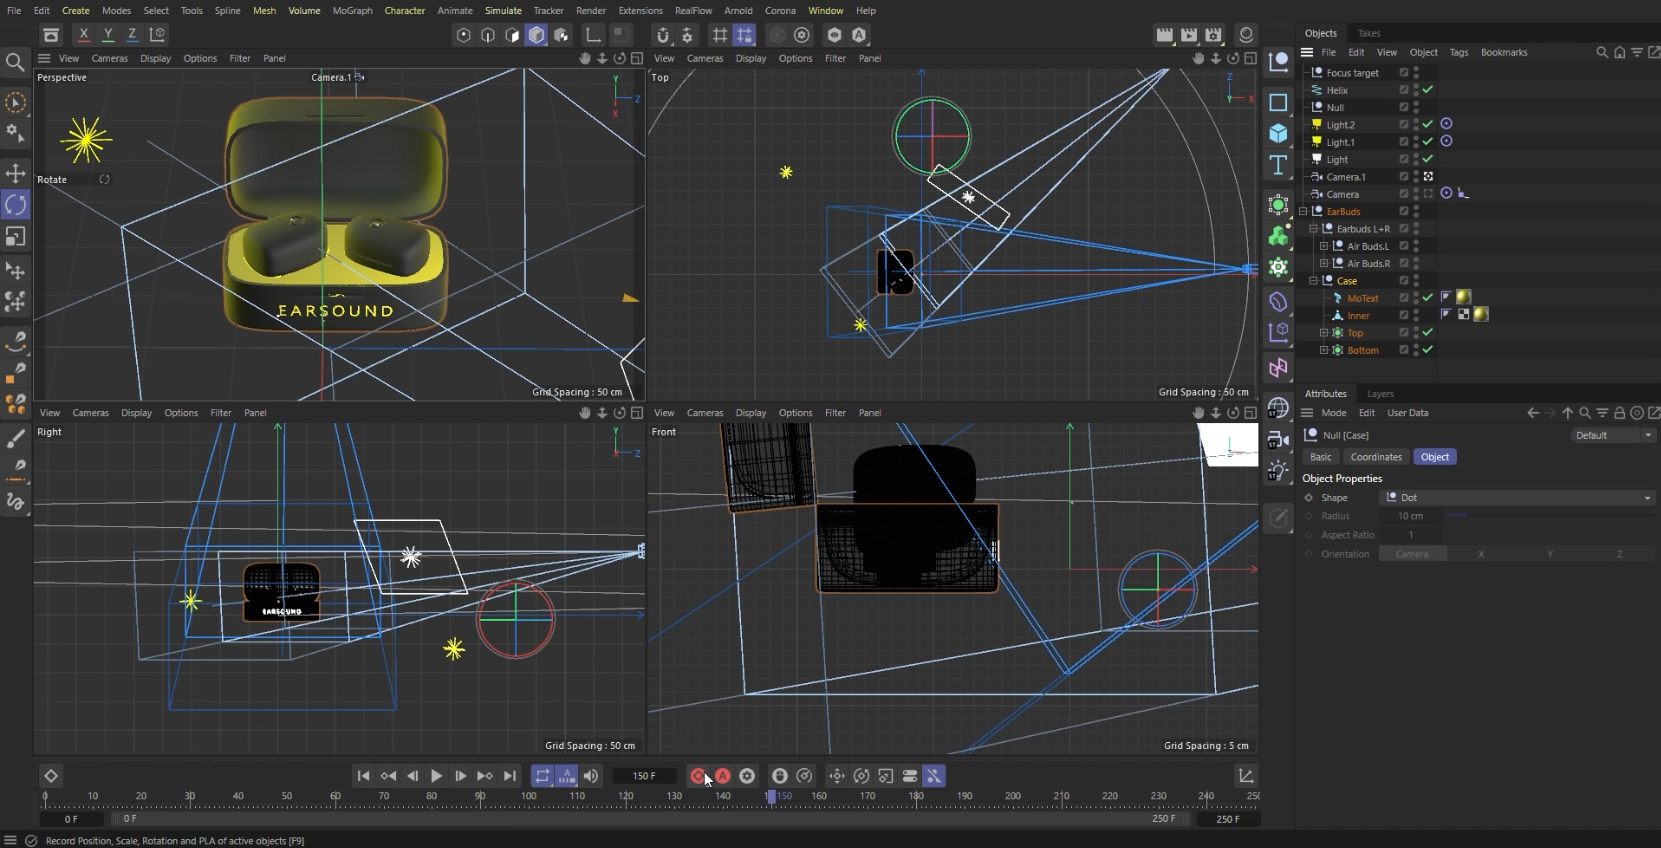Click the Cube primitive icon in right palette
Viewport: 1661px width, 848px height.
1278,133
